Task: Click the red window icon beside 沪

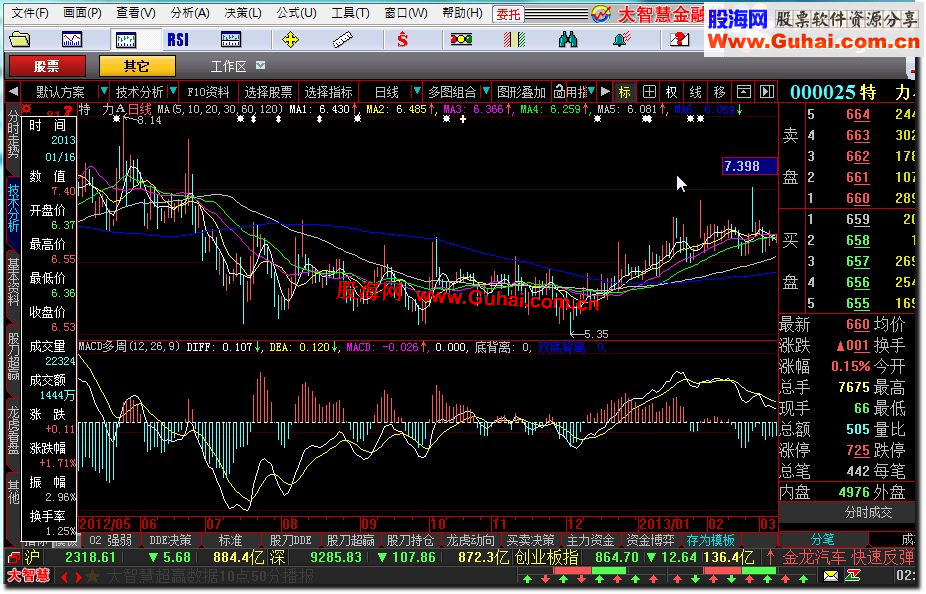Action: [14, 557]
